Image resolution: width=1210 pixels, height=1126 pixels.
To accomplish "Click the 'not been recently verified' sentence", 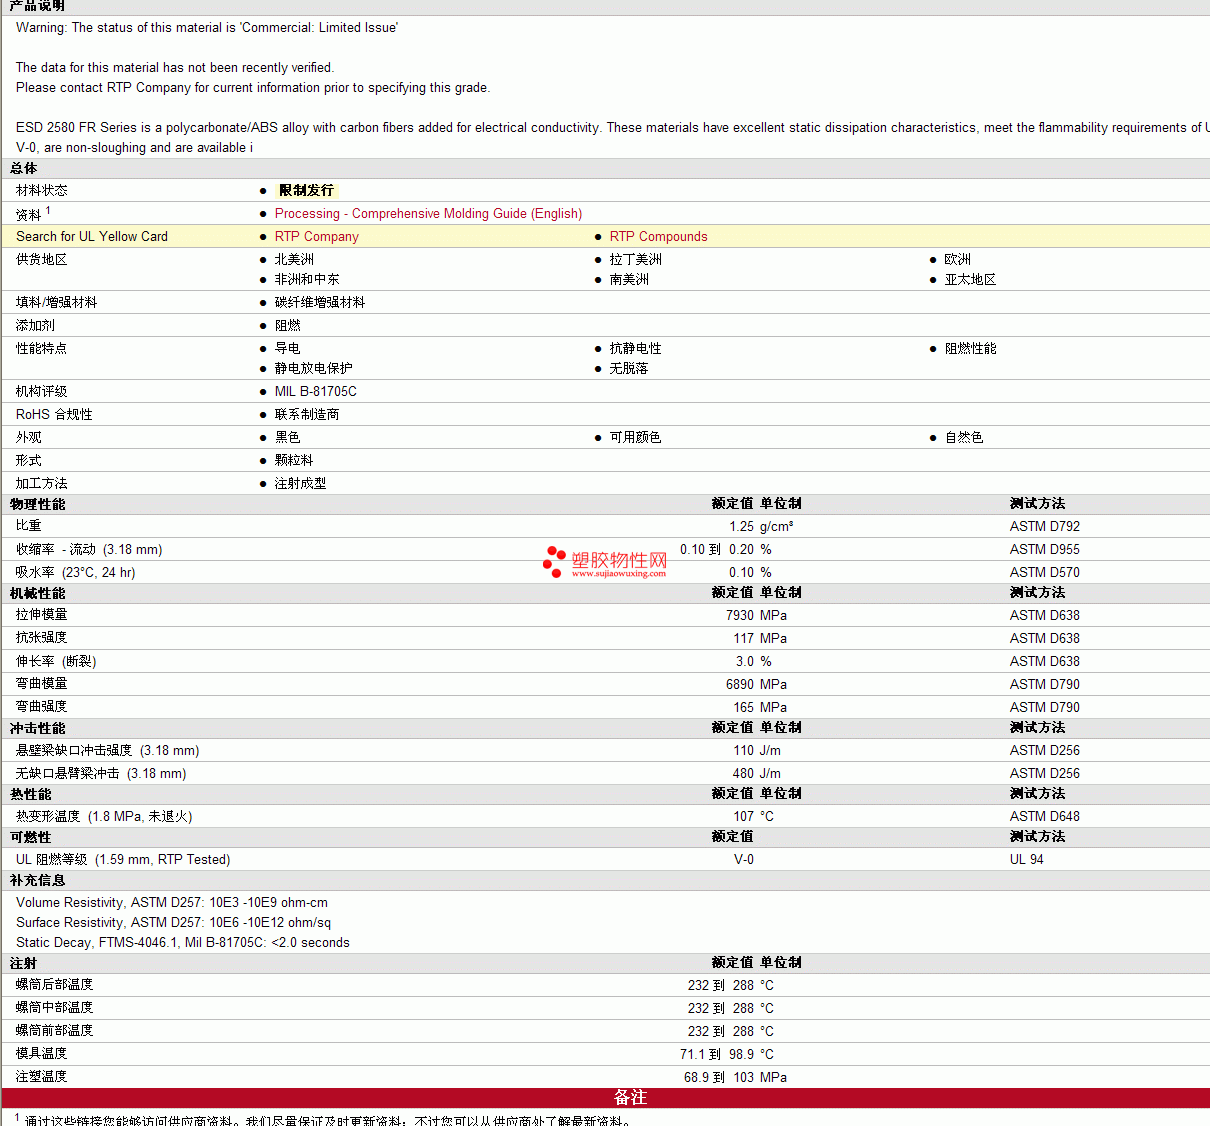I will pyautogui.click(x=175, y=67).
